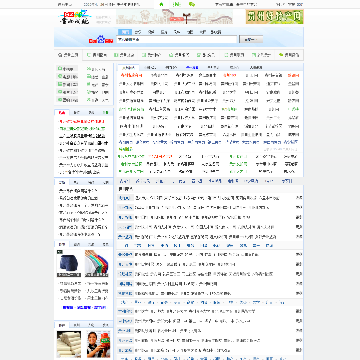Open the illustrated town banner in the header
Image resolution: width=360 pixels, height=360 pixels.
point(174,17)
